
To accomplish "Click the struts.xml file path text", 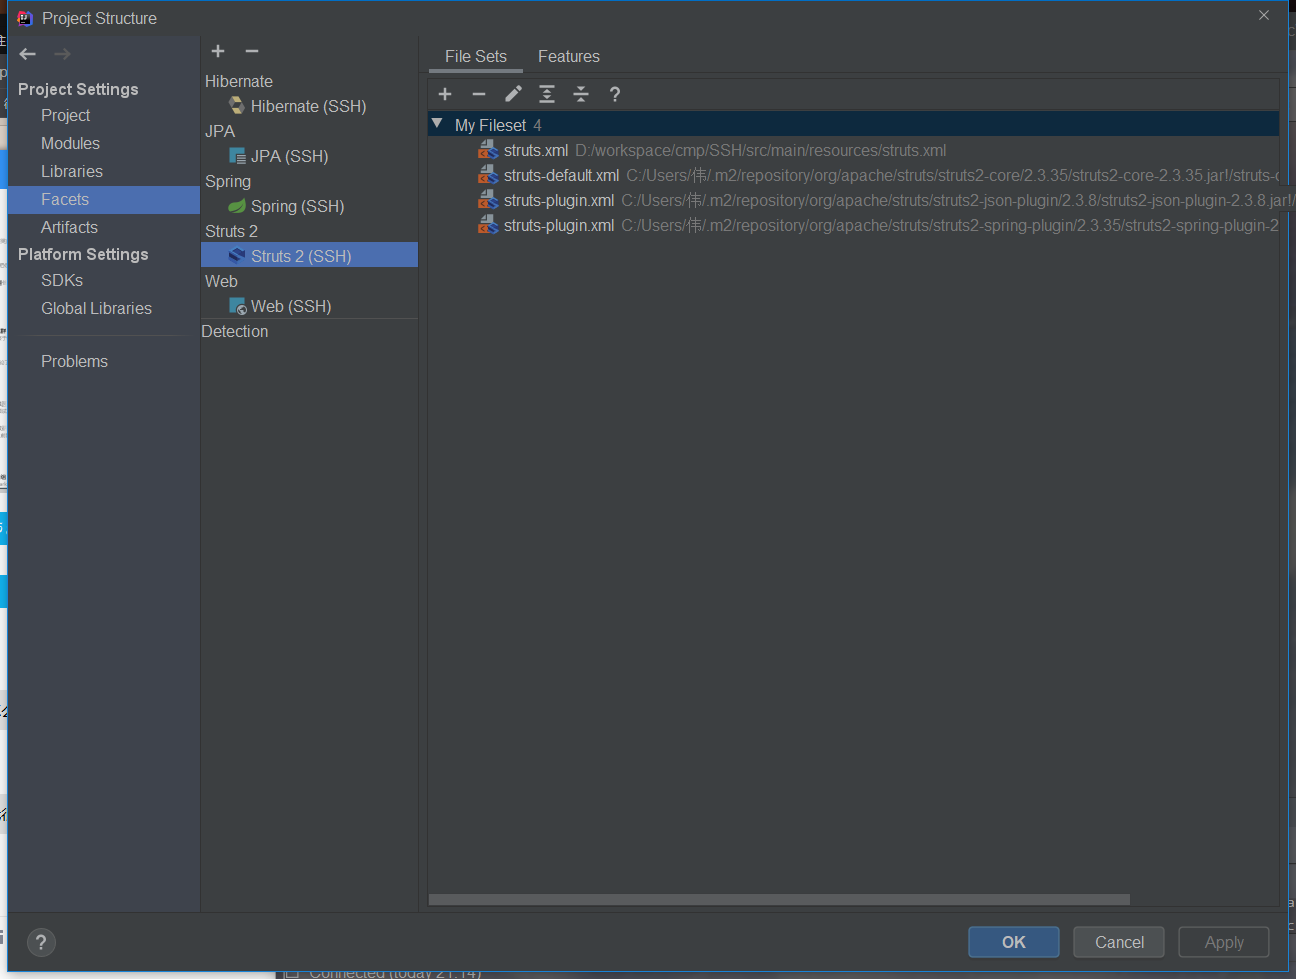I will [x=760, y=151].
